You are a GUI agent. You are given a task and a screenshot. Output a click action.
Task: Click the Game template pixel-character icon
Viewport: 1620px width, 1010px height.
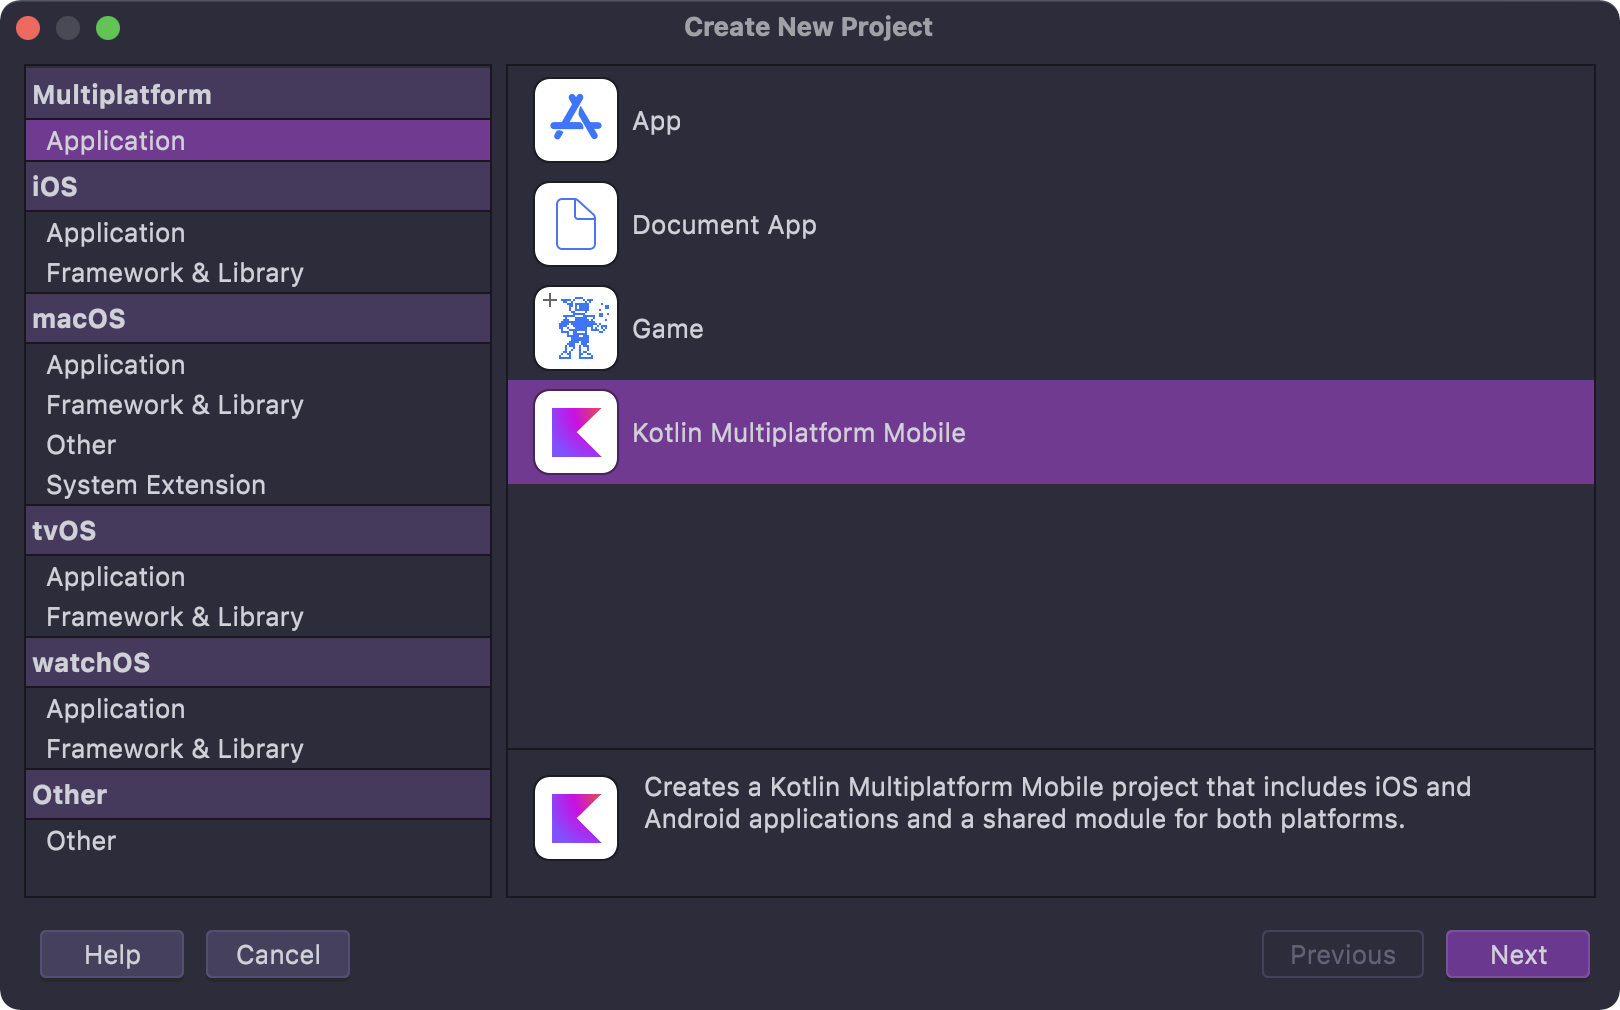(x=576, y=328)
